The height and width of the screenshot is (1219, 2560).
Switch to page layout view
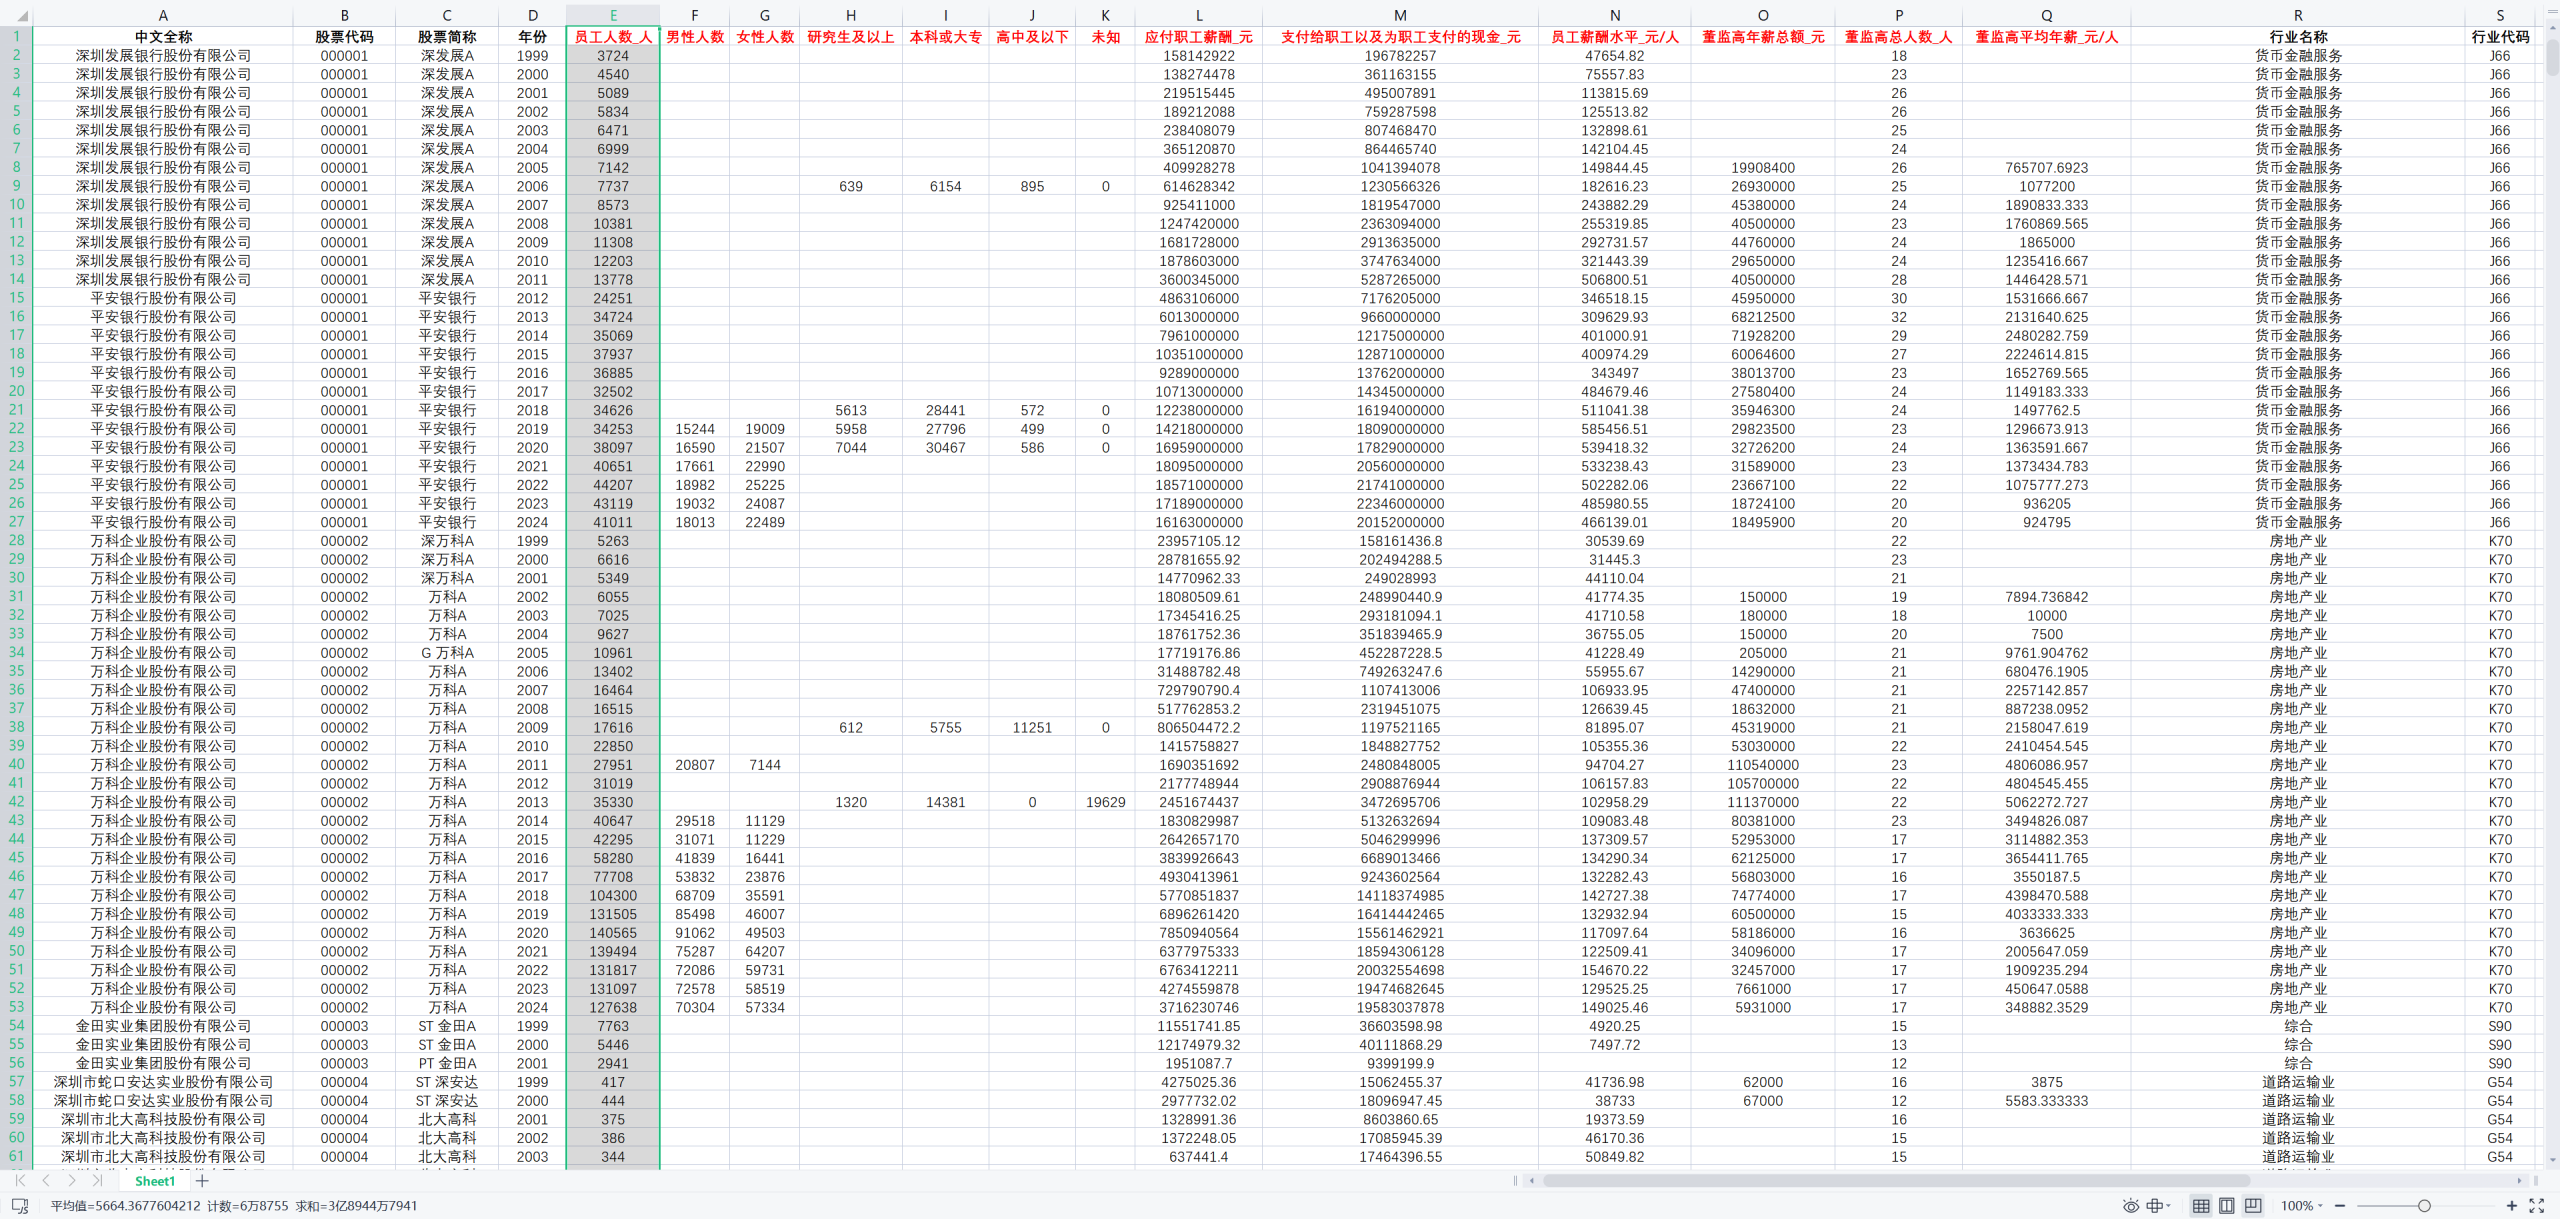pos(2226,1205)
